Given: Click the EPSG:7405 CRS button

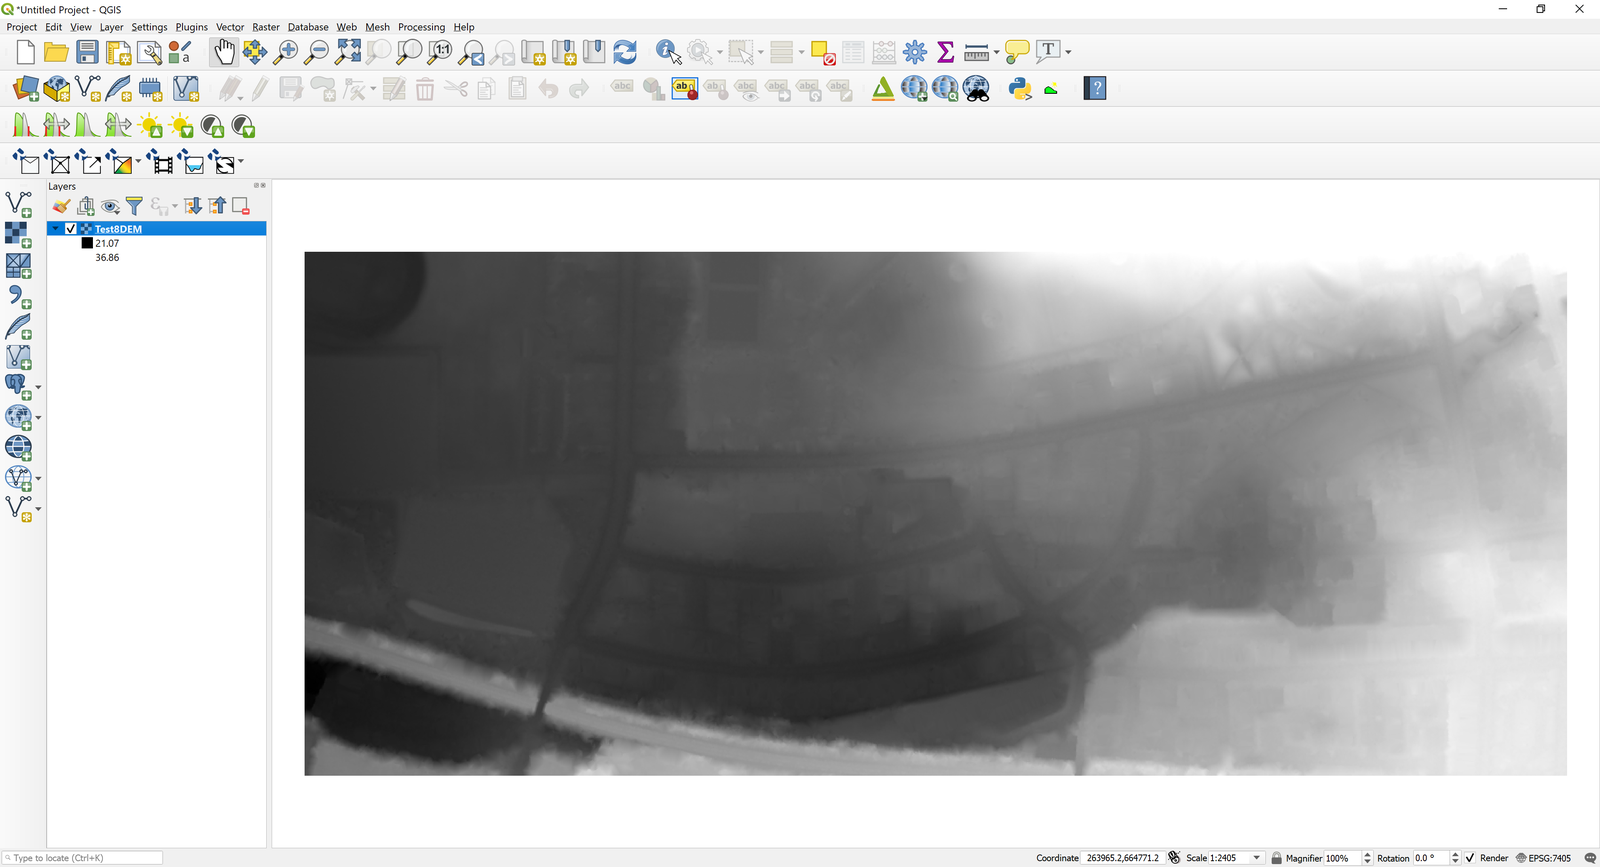Looking at the screenshot, I should [x=1543, y=858].
